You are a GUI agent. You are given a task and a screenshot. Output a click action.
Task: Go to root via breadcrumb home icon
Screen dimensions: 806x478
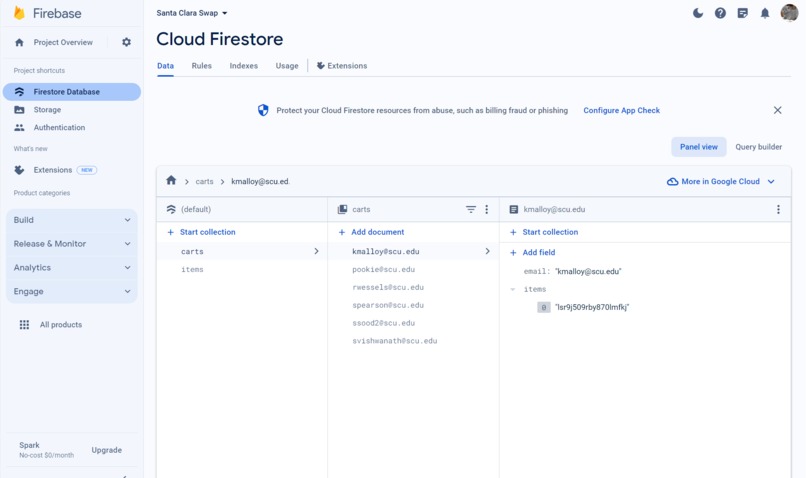point(171,180)
